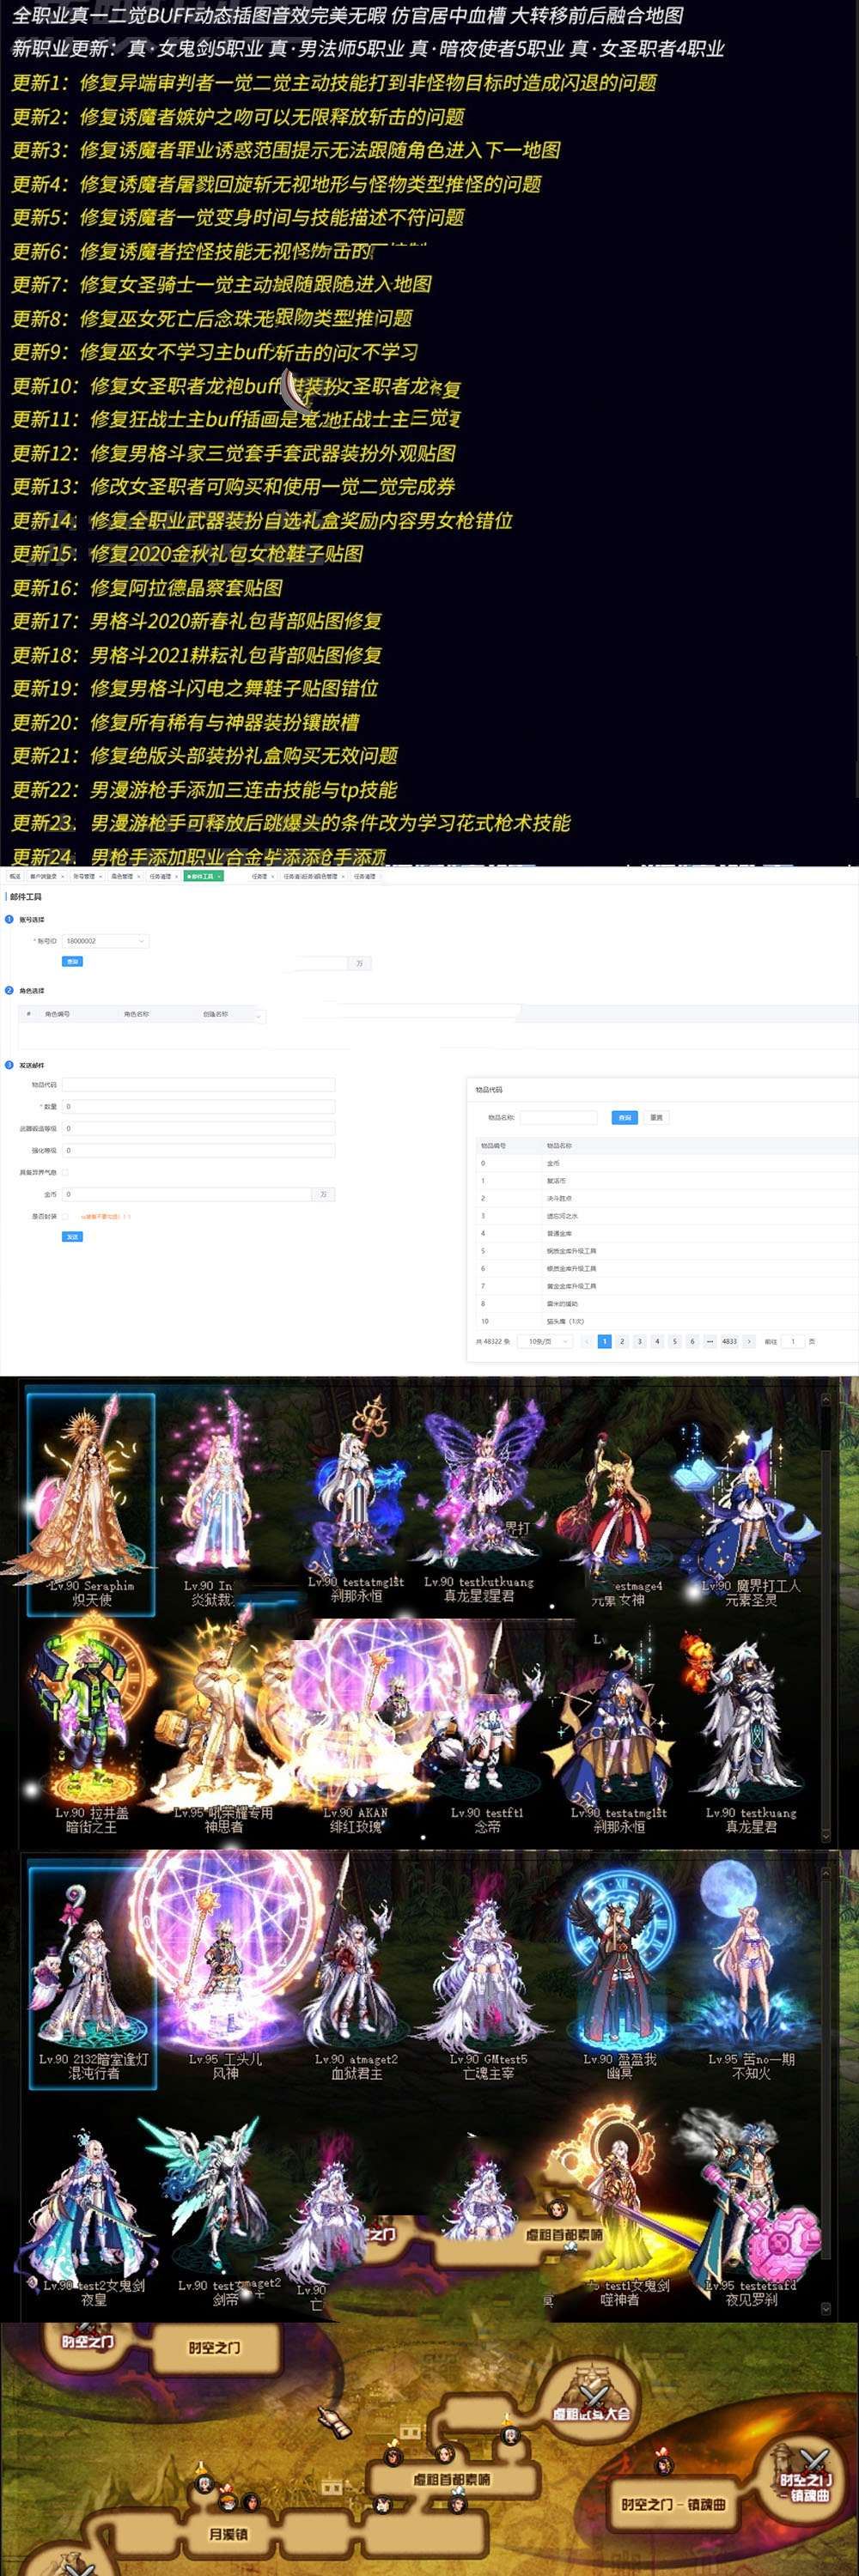Open the 账号管理 tab
The height and width of the screenshot is (2576, 859).
point(83,876)
